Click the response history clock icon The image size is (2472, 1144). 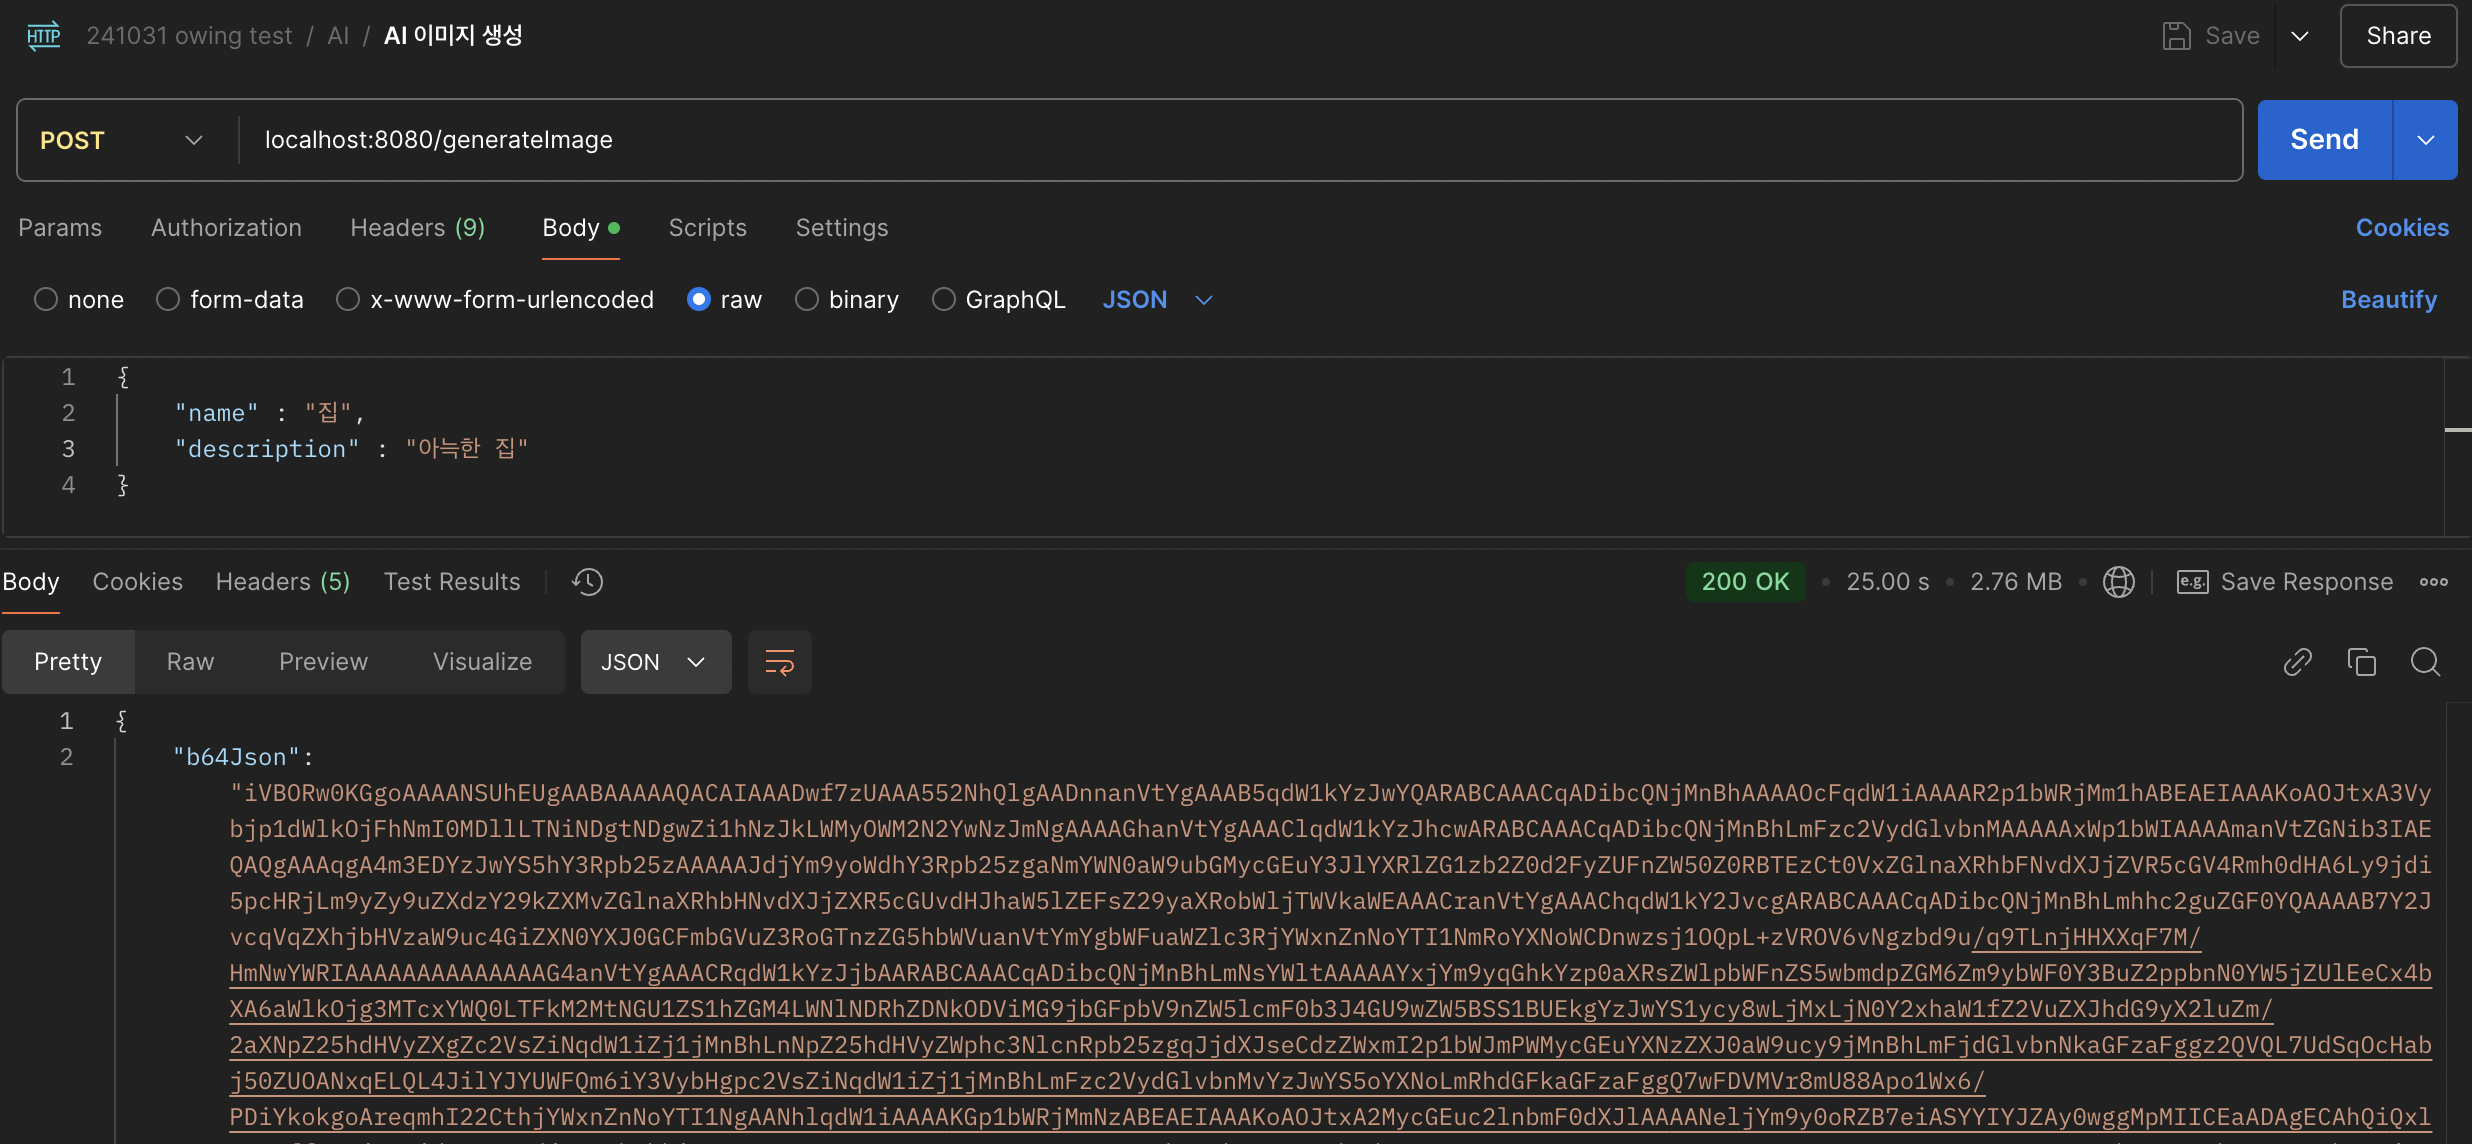pyautogui.click(x=587, y=582)
